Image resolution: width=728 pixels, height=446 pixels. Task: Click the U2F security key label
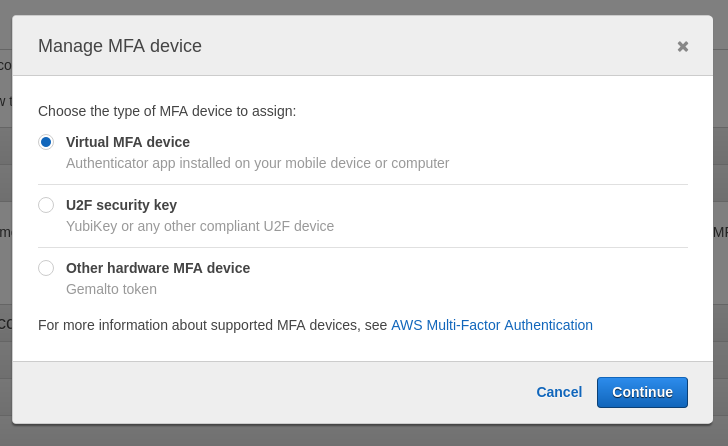coord(121,205)
